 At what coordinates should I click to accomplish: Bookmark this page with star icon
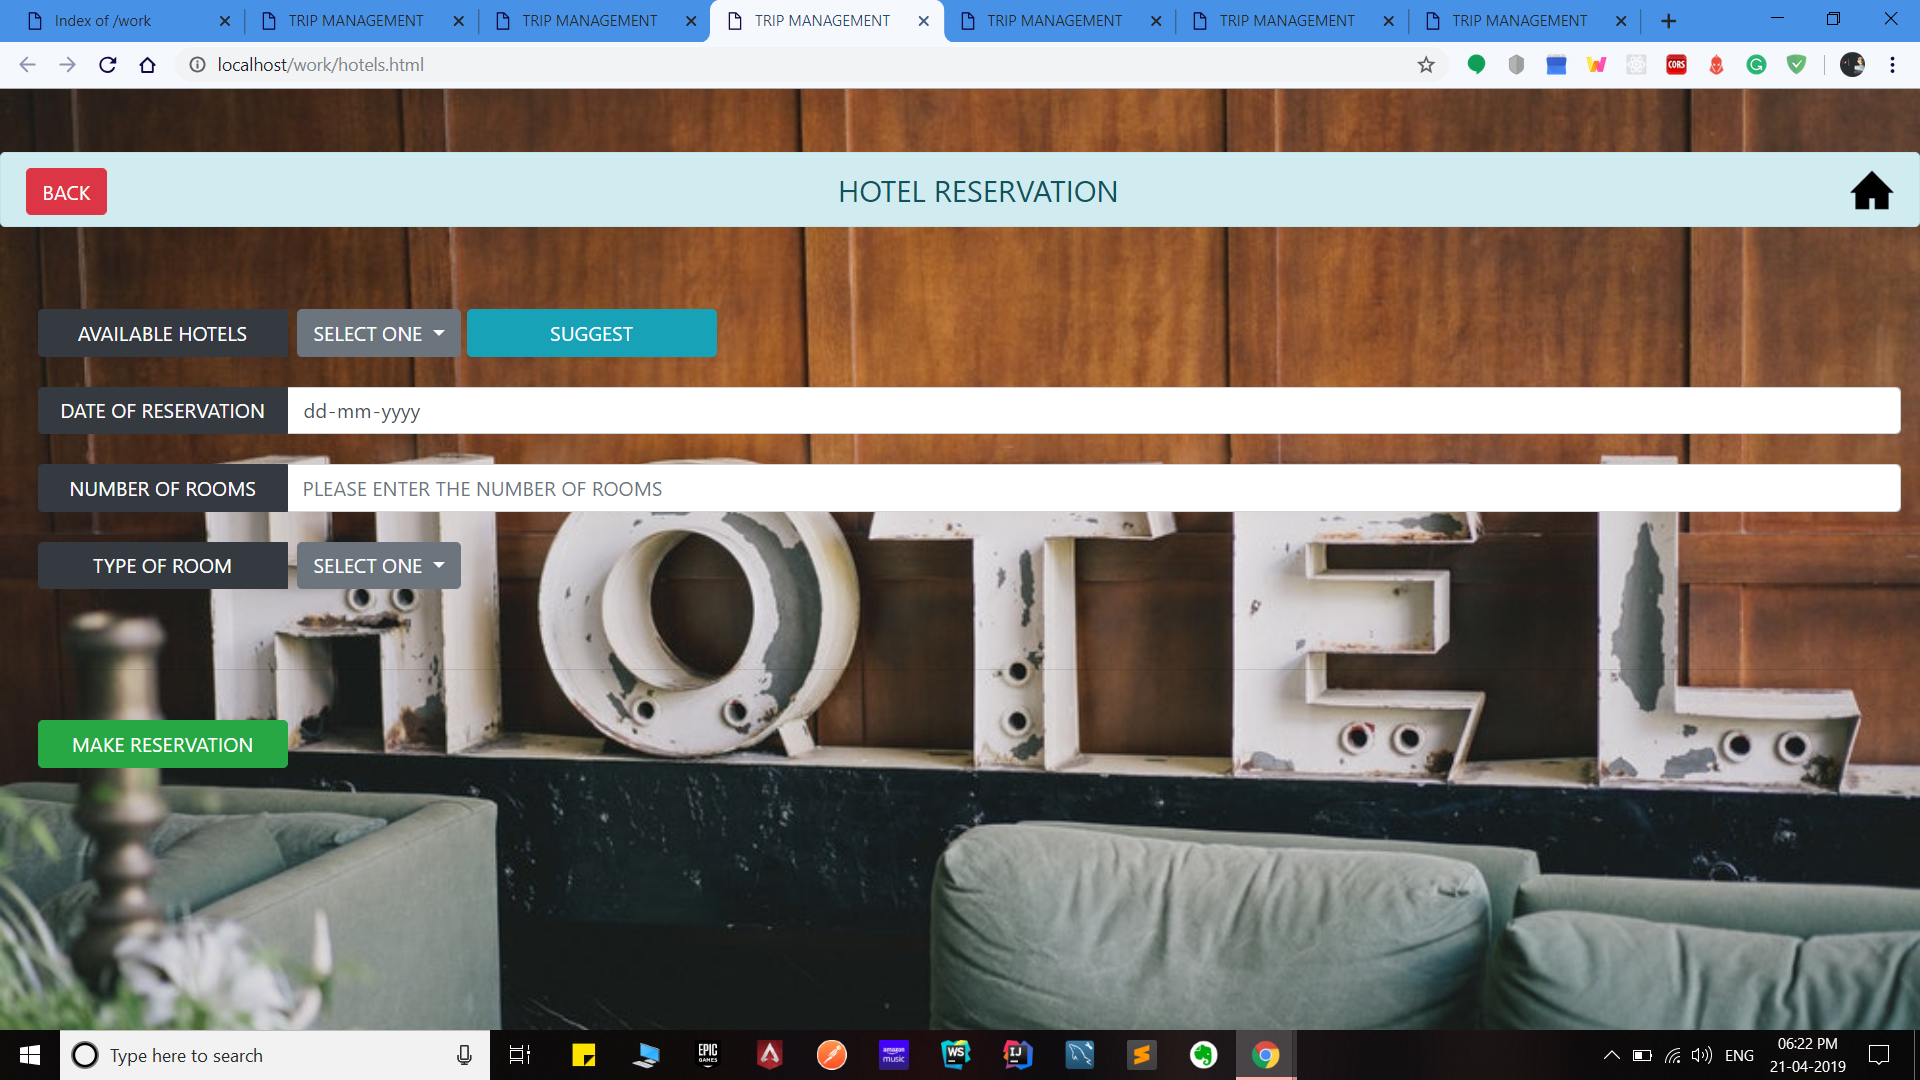[1426, 65]
